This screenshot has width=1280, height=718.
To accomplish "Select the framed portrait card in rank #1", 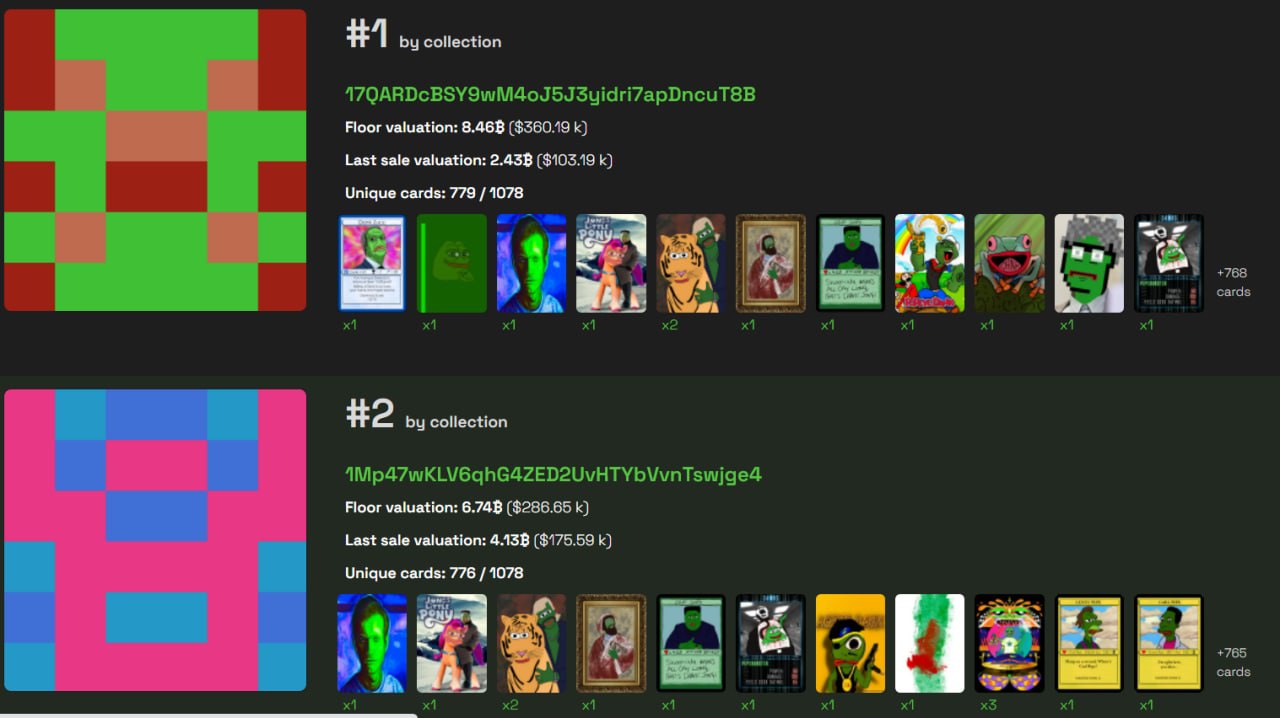I will click(x=770, y=263).
